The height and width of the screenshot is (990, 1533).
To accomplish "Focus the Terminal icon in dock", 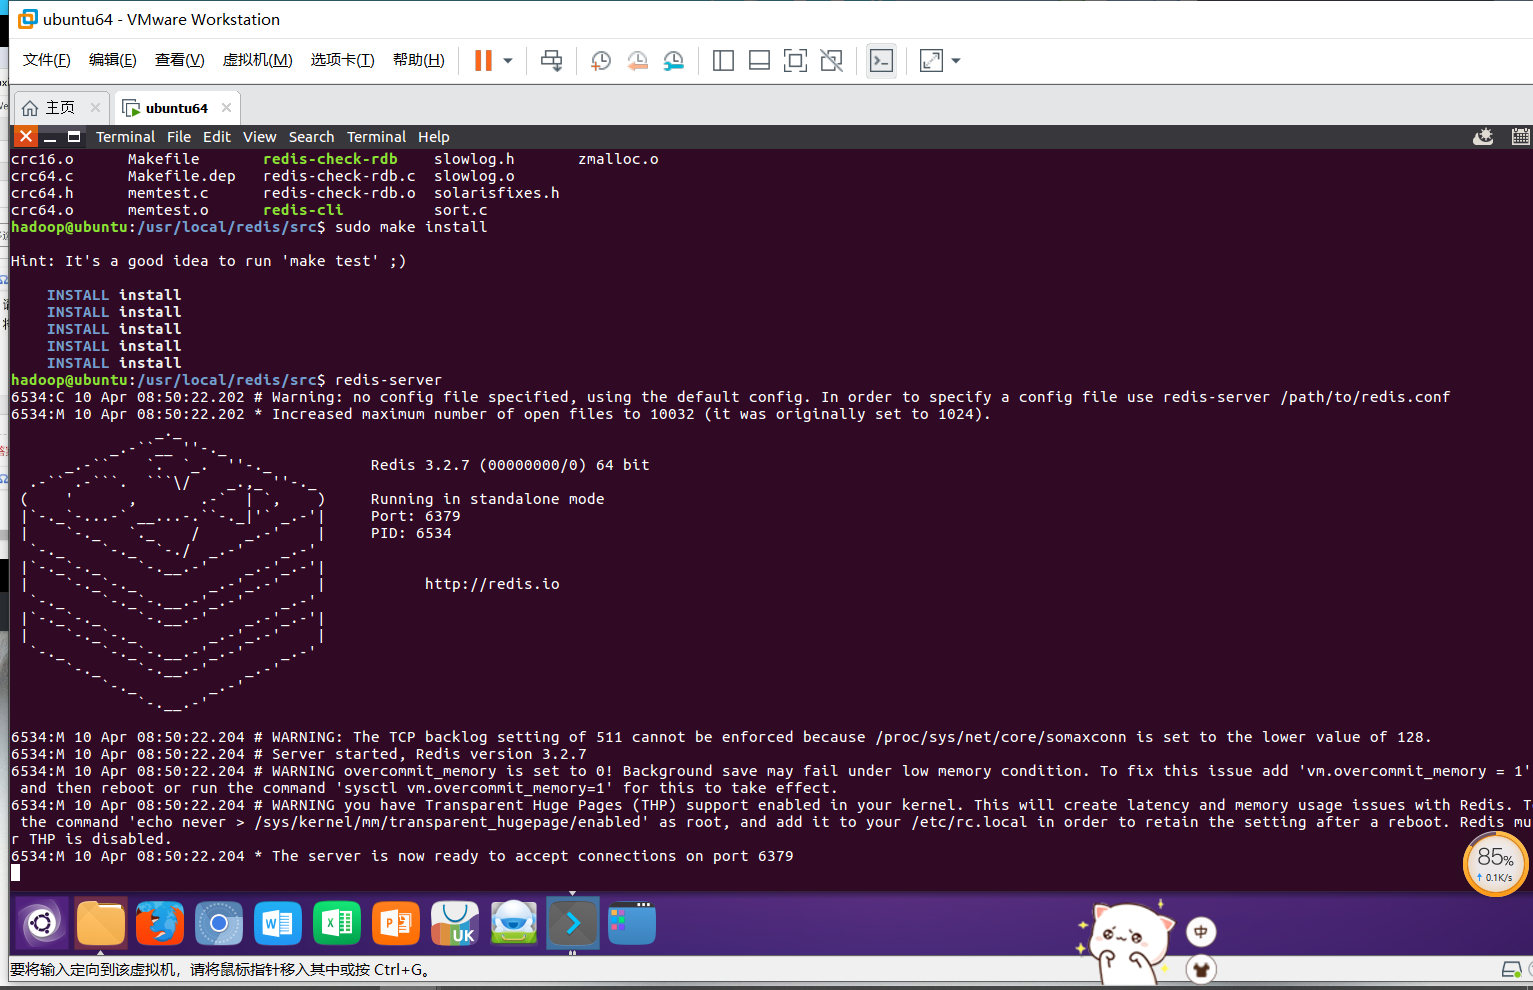I will point(573,923).
